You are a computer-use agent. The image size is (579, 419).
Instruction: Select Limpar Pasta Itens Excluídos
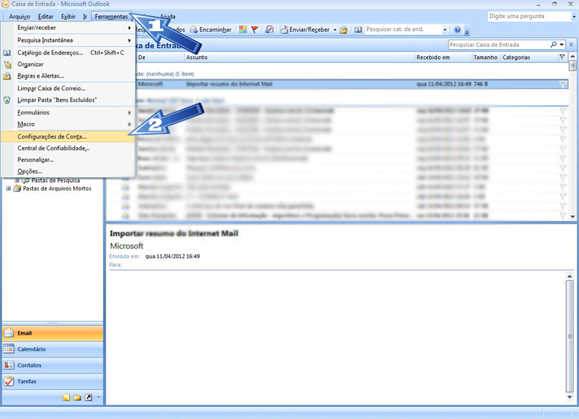[x=68, y=100]
